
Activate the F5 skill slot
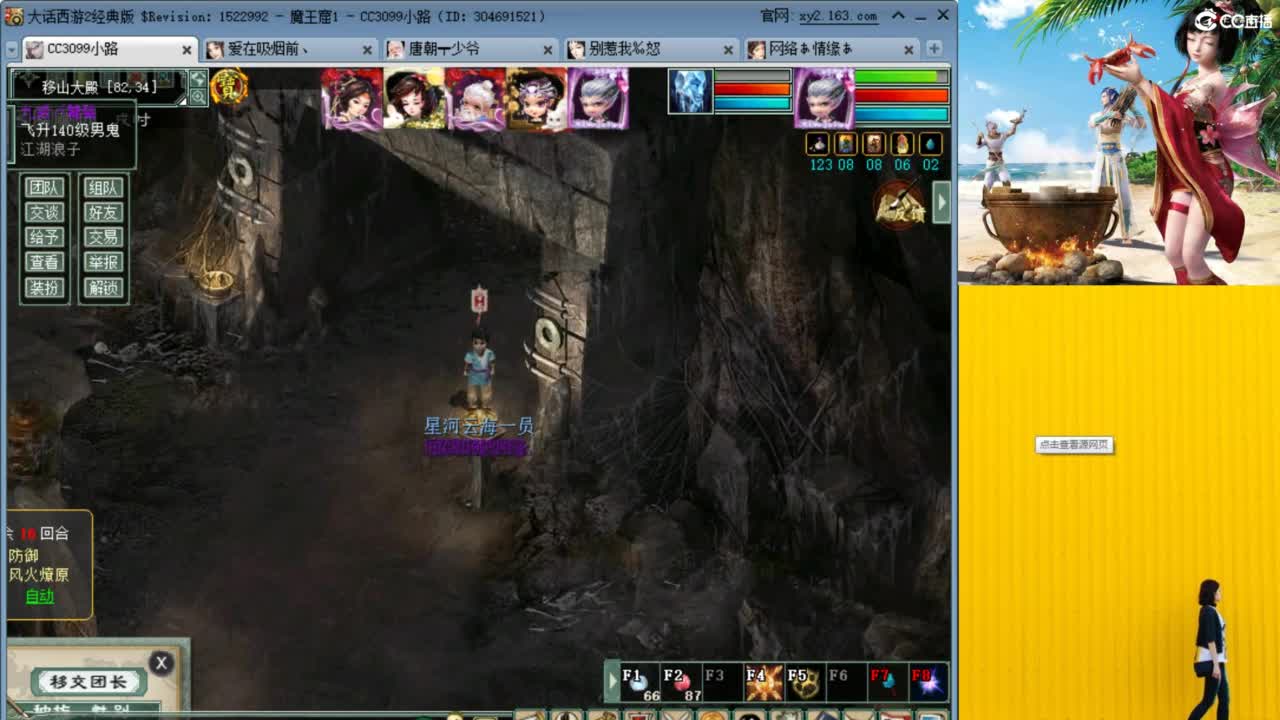click(x=804, y=682)
